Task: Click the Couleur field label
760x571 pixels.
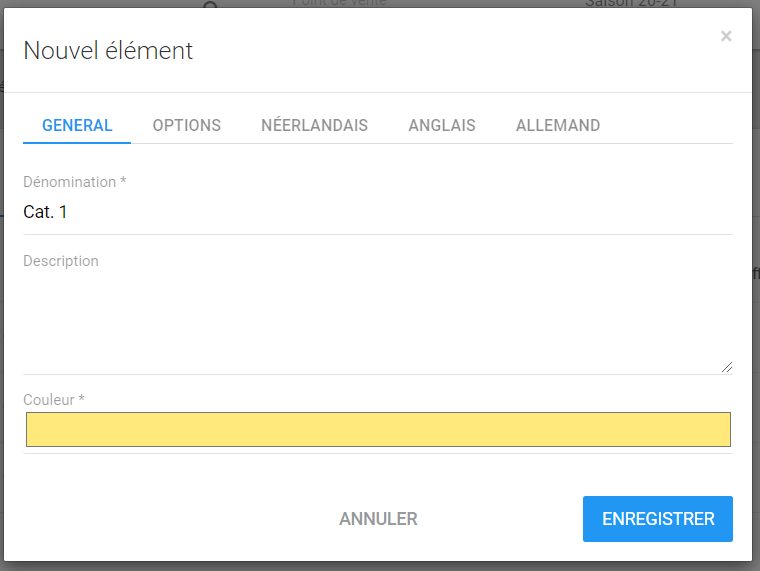Action: coord(54,400)
